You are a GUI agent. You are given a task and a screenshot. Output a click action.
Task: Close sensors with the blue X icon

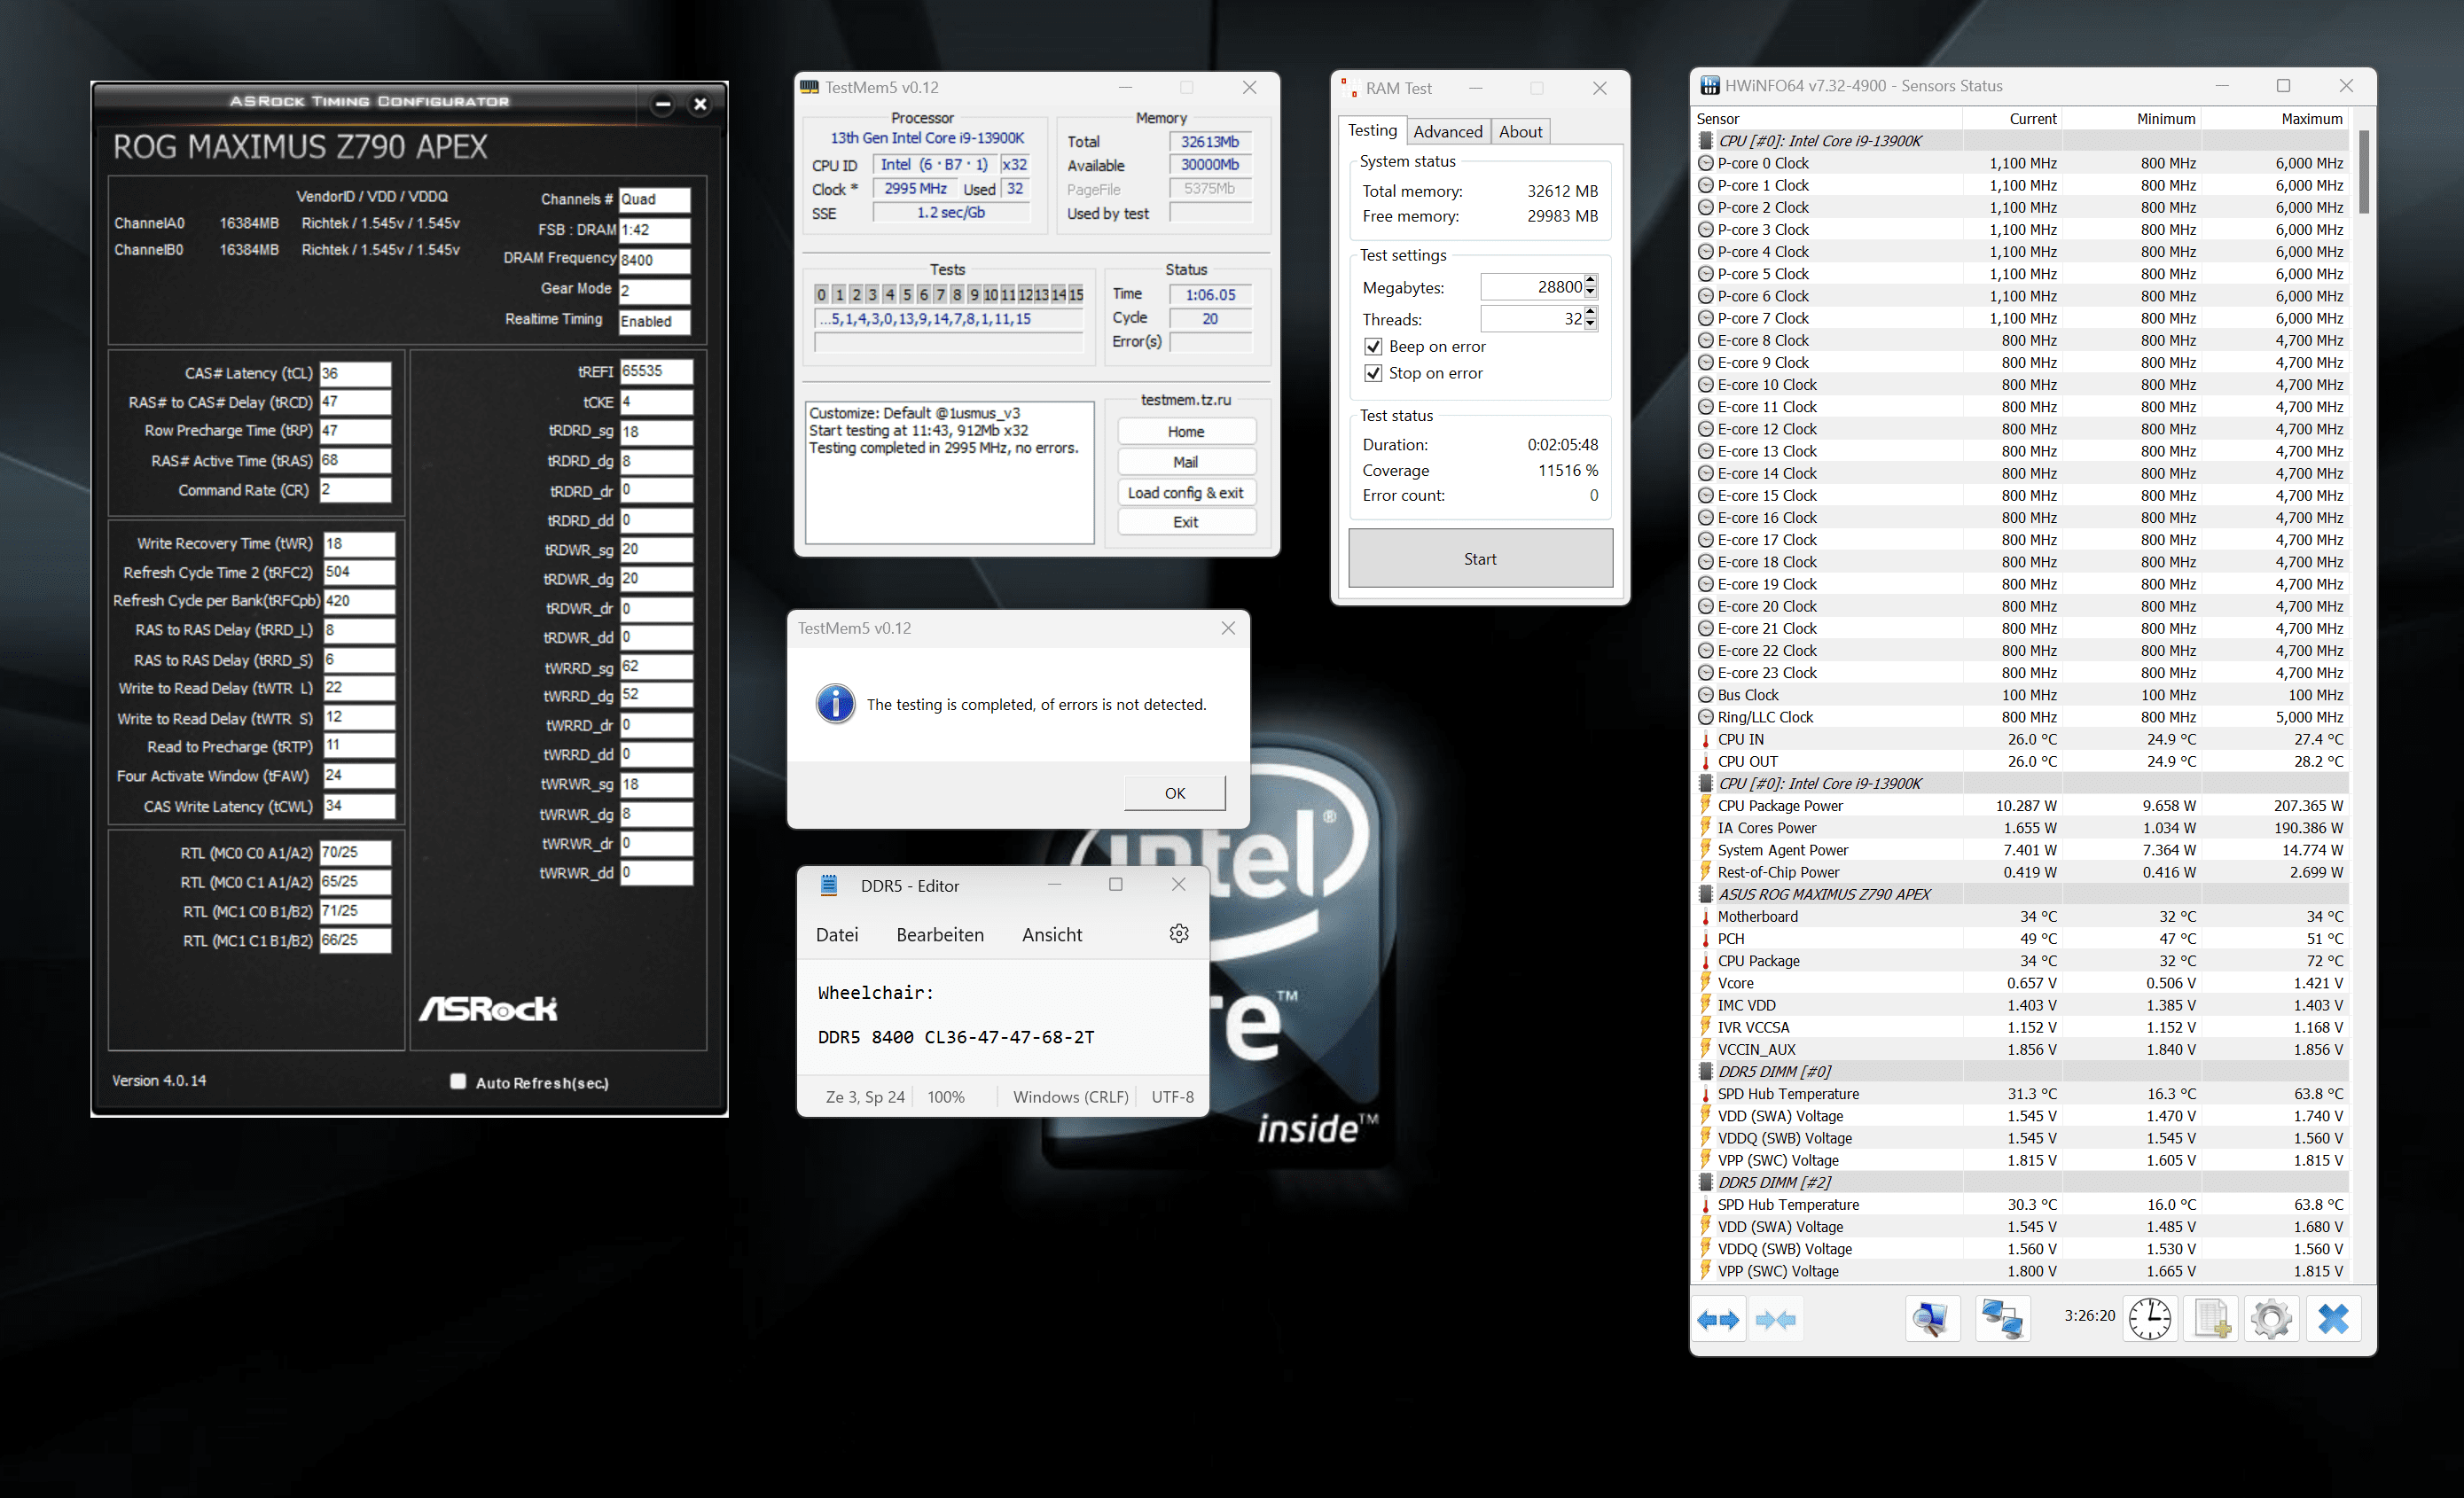2333,1320
